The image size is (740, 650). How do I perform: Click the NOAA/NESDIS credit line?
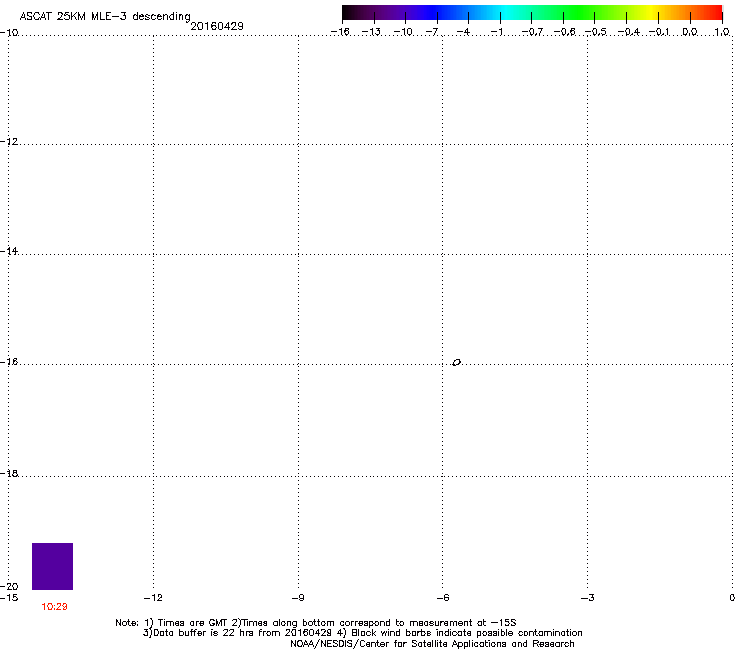[432, 644]
